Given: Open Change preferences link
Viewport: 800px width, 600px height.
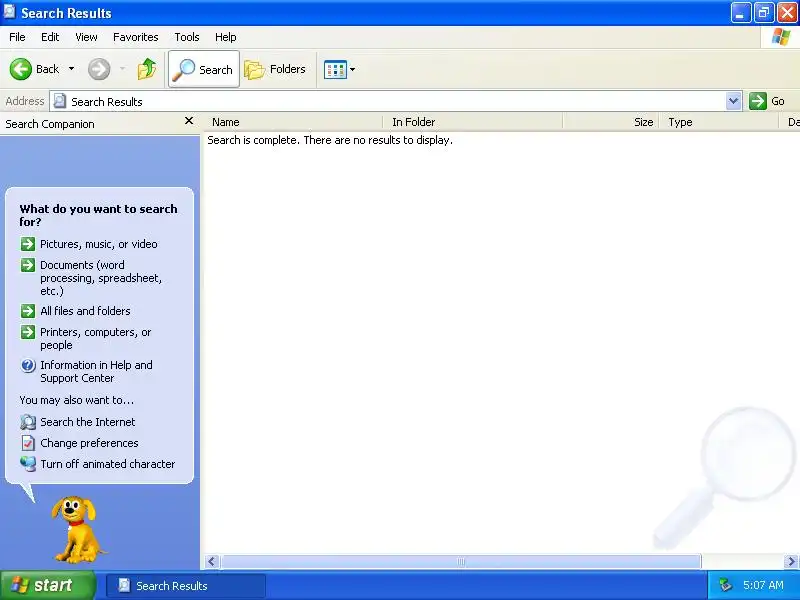Looking at the screenshot, I should (89, 443).
